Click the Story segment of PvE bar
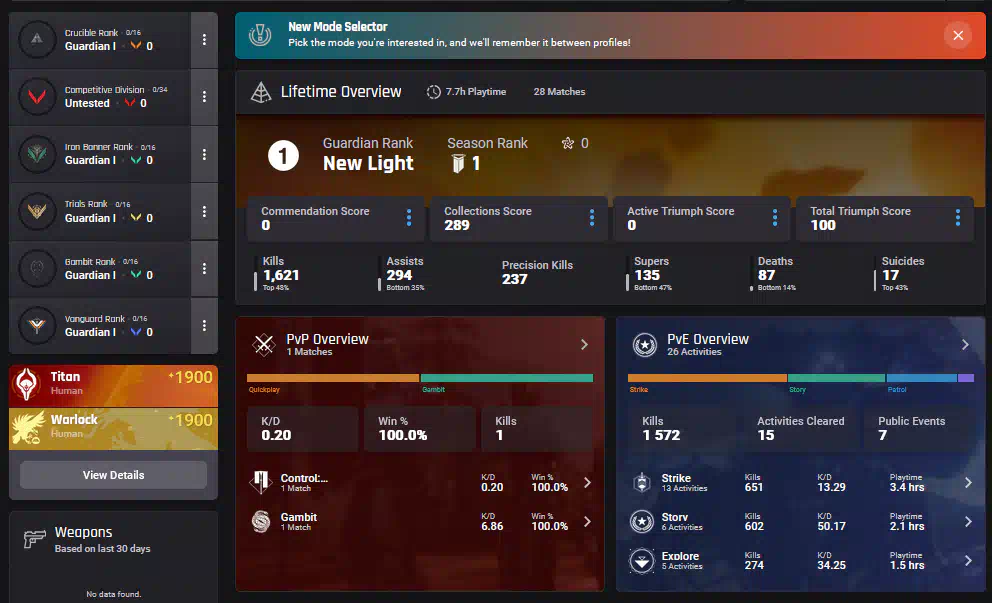 836,378
